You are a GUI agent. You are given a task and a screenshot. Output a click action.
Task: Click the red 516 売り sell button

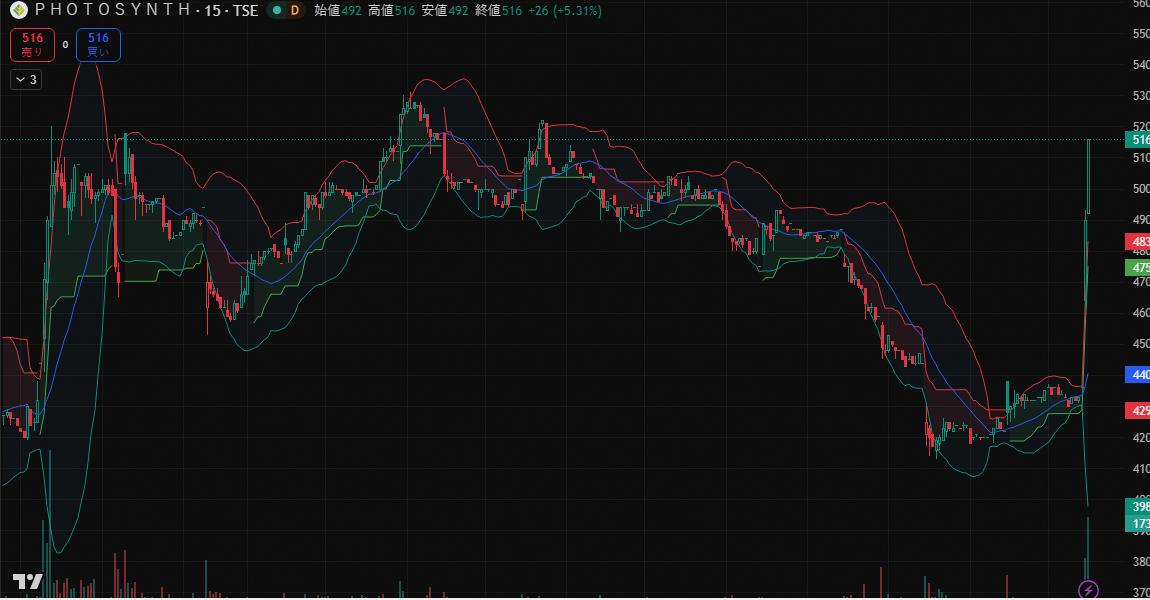point(32,45)
